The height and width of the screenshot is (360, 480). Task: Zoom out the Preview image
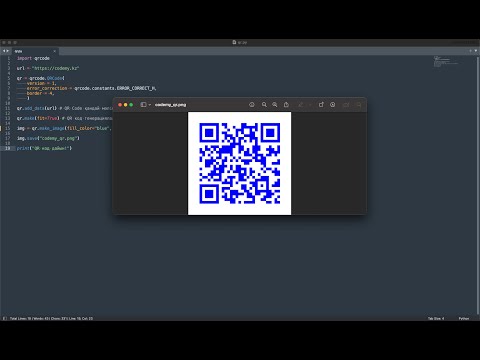[264, 105]
